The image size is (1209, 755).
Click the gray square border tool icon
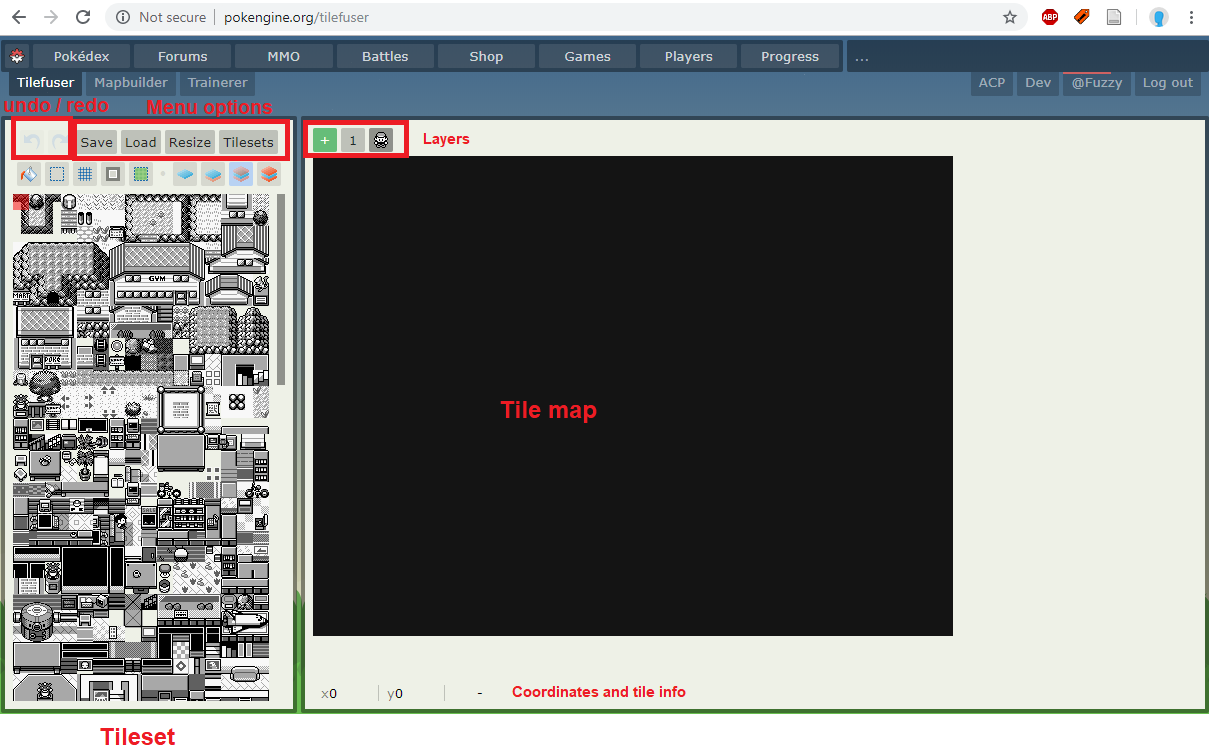(113, 174)
